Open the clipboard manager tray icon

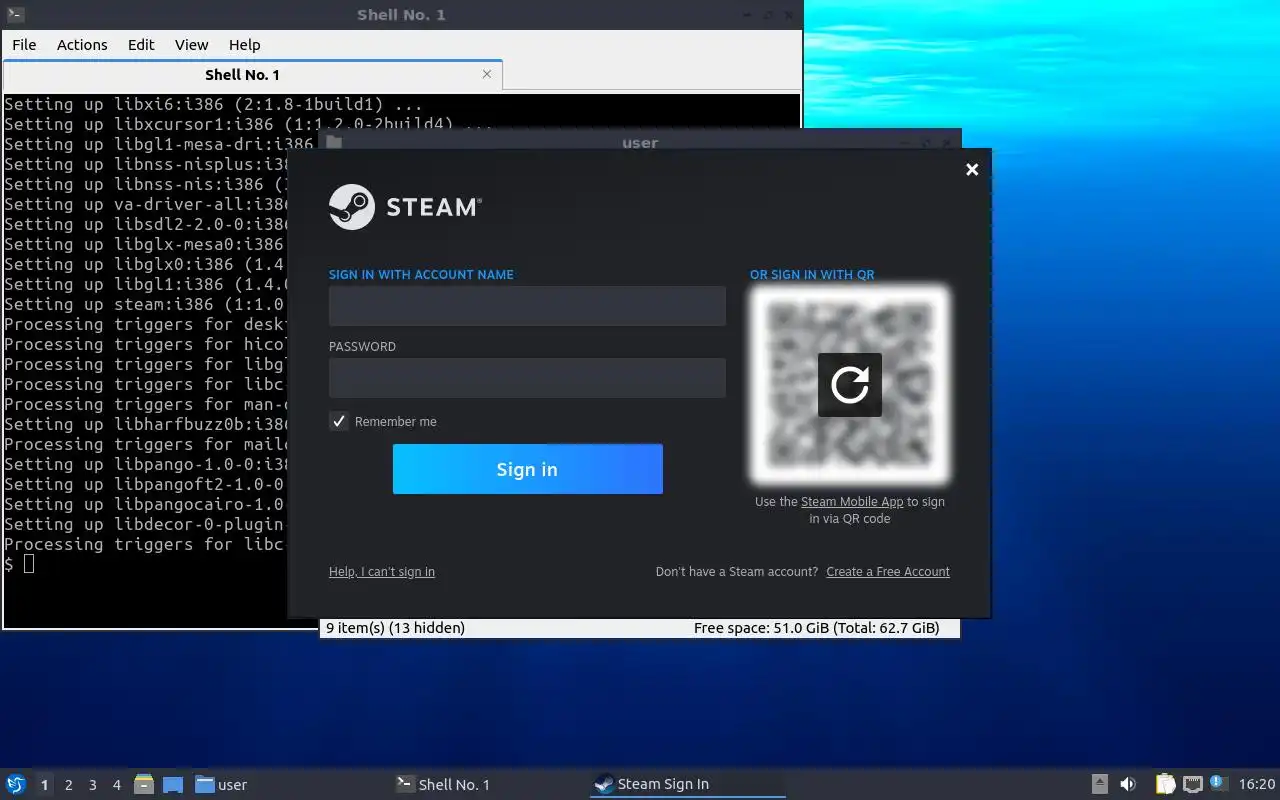[1165, 784]
